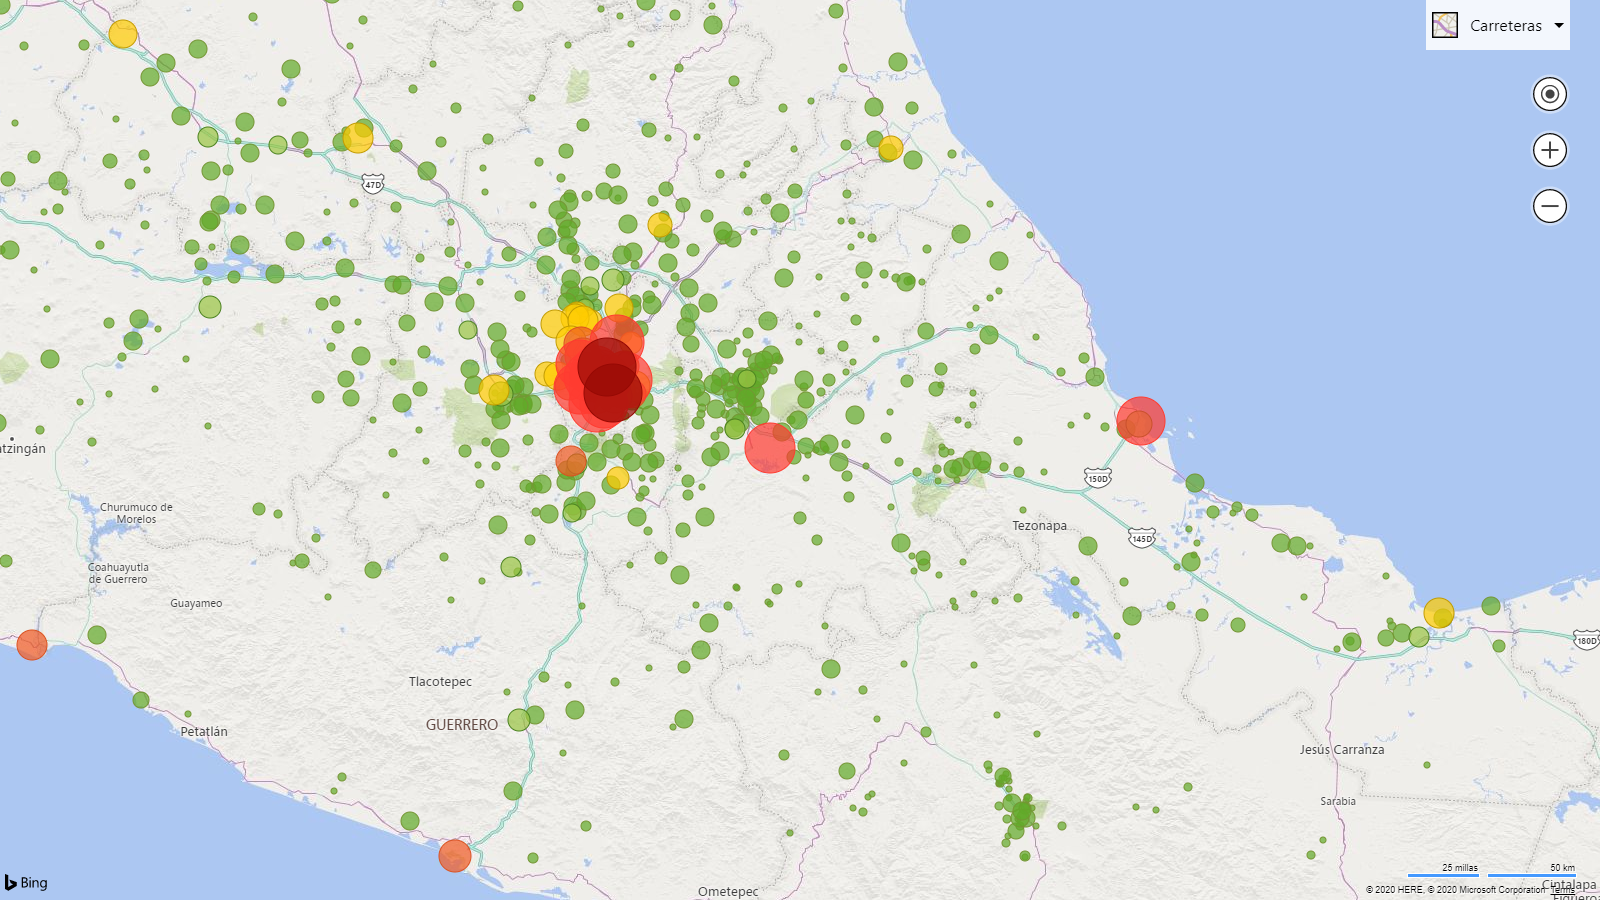
Task: Click the GUERRERO state label
Action: click(x=462, y=724)
